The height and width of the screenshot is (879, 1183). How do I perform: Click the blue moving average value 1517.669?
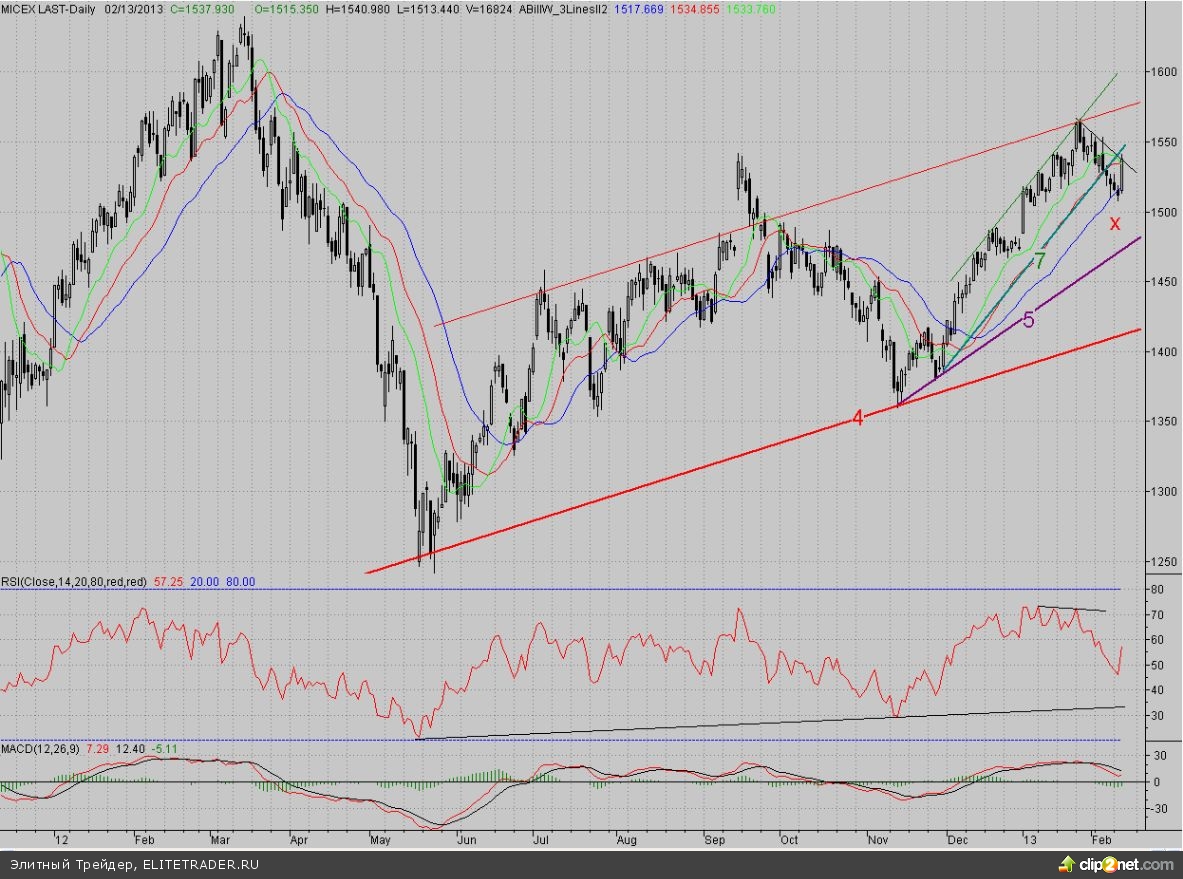[x=634, y=8]
